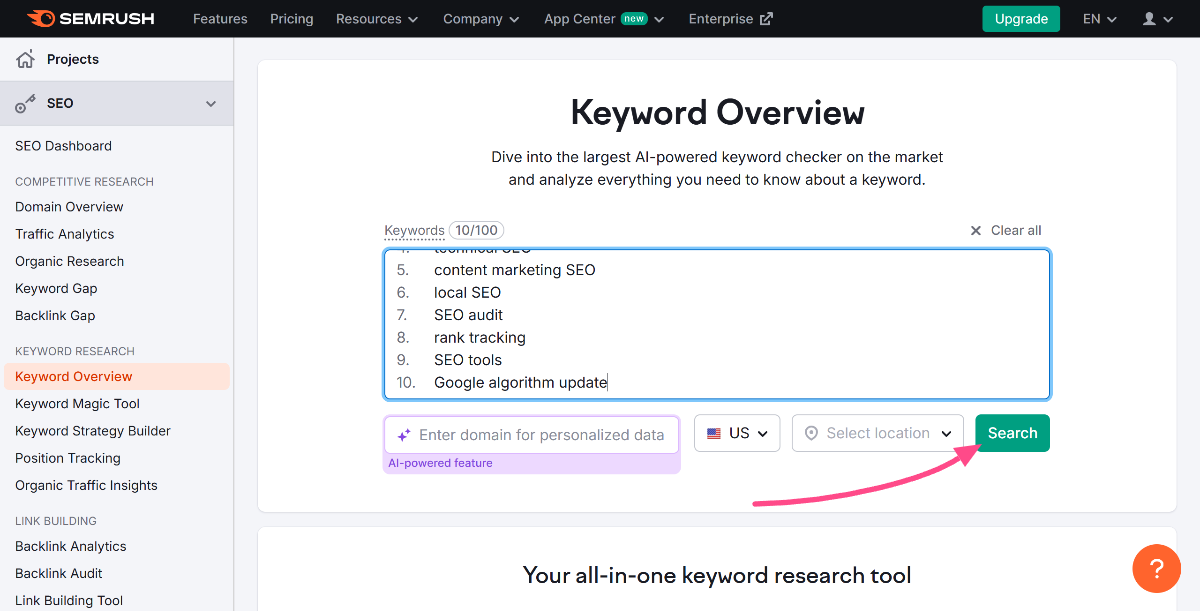The image size is (1200, 611).
Task: Click the 'SEO tools' keyword line
Action: (468, 360)
